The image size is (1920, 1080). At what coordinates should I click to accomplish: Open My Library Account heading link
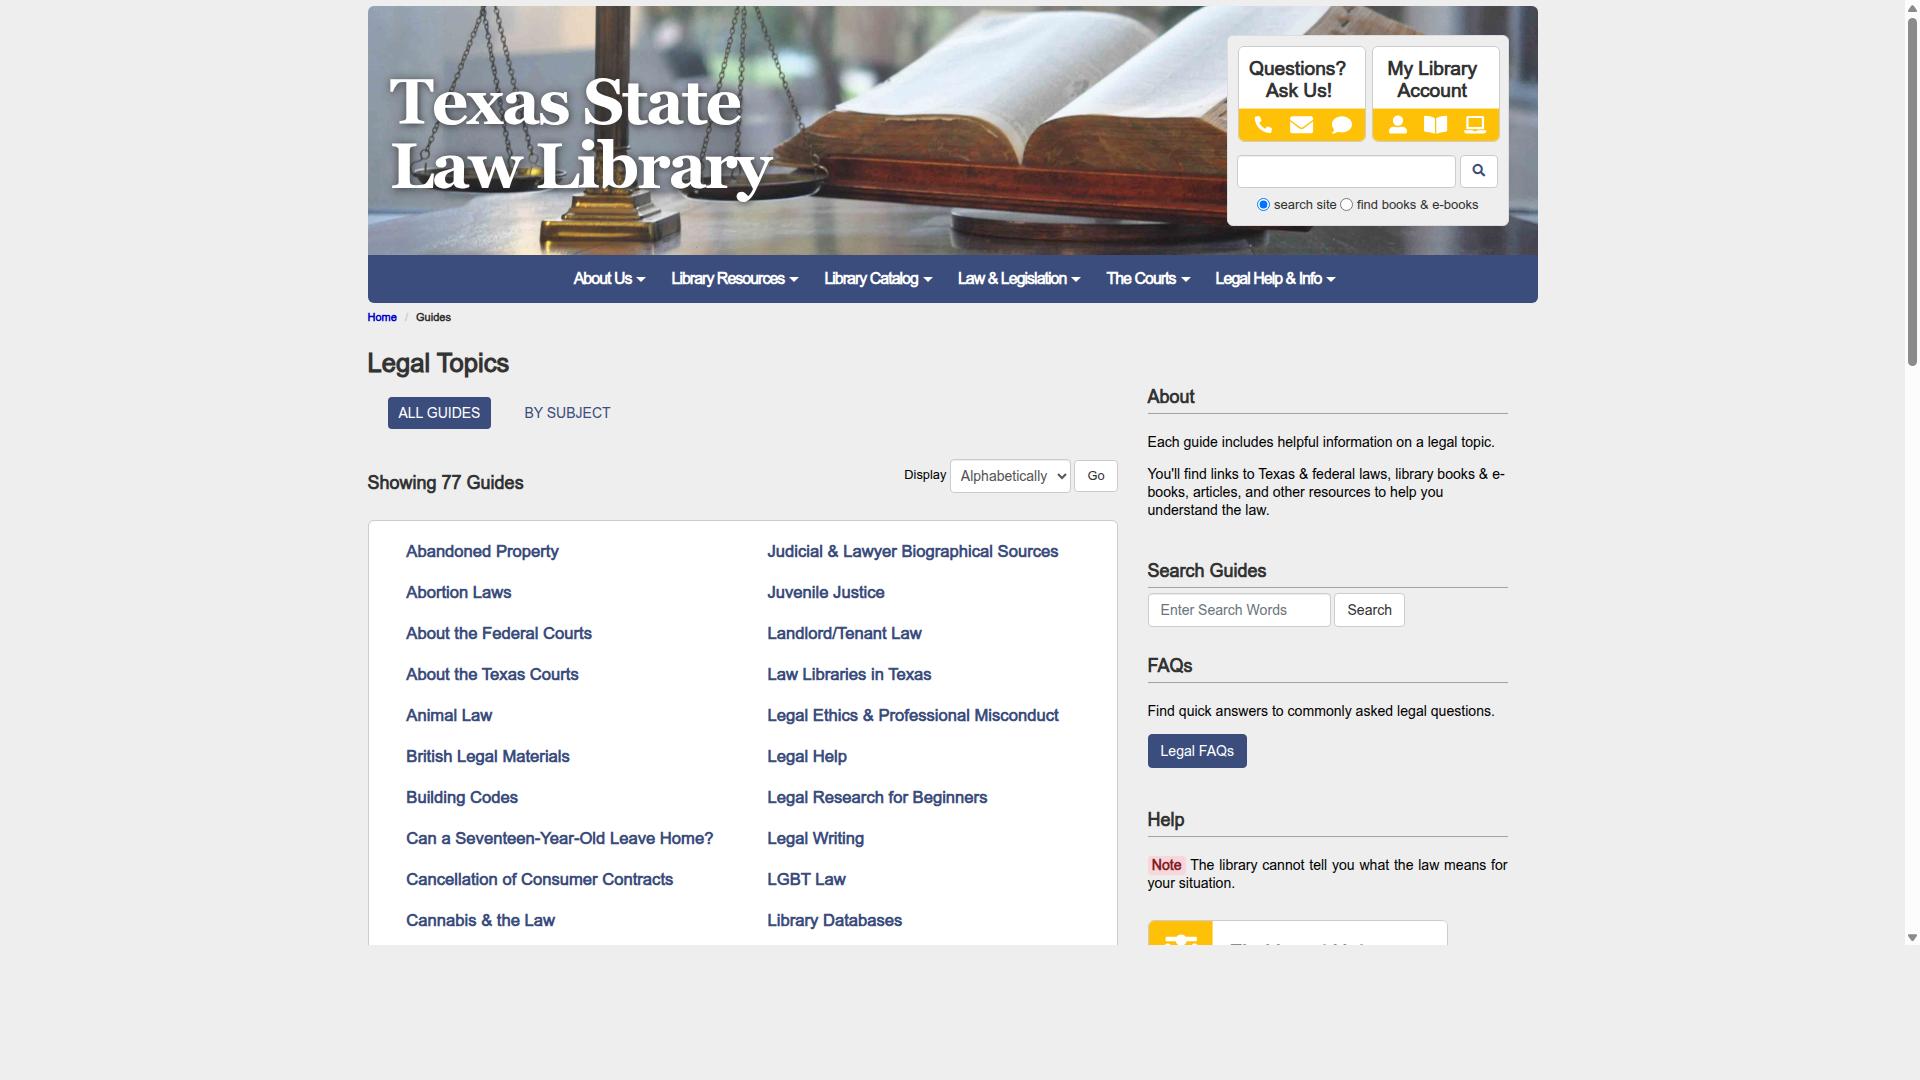pos(1432,80)
